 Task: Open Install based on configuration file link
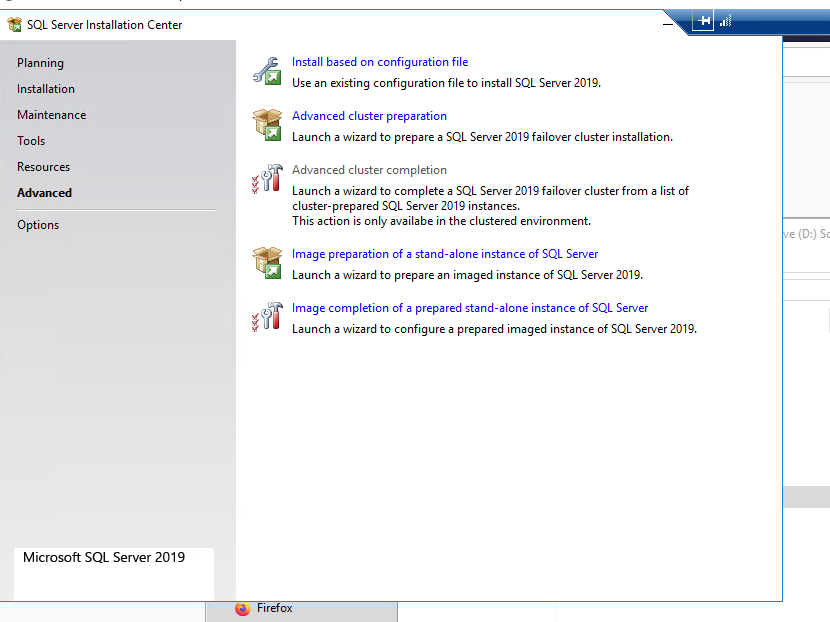[380, 62]
